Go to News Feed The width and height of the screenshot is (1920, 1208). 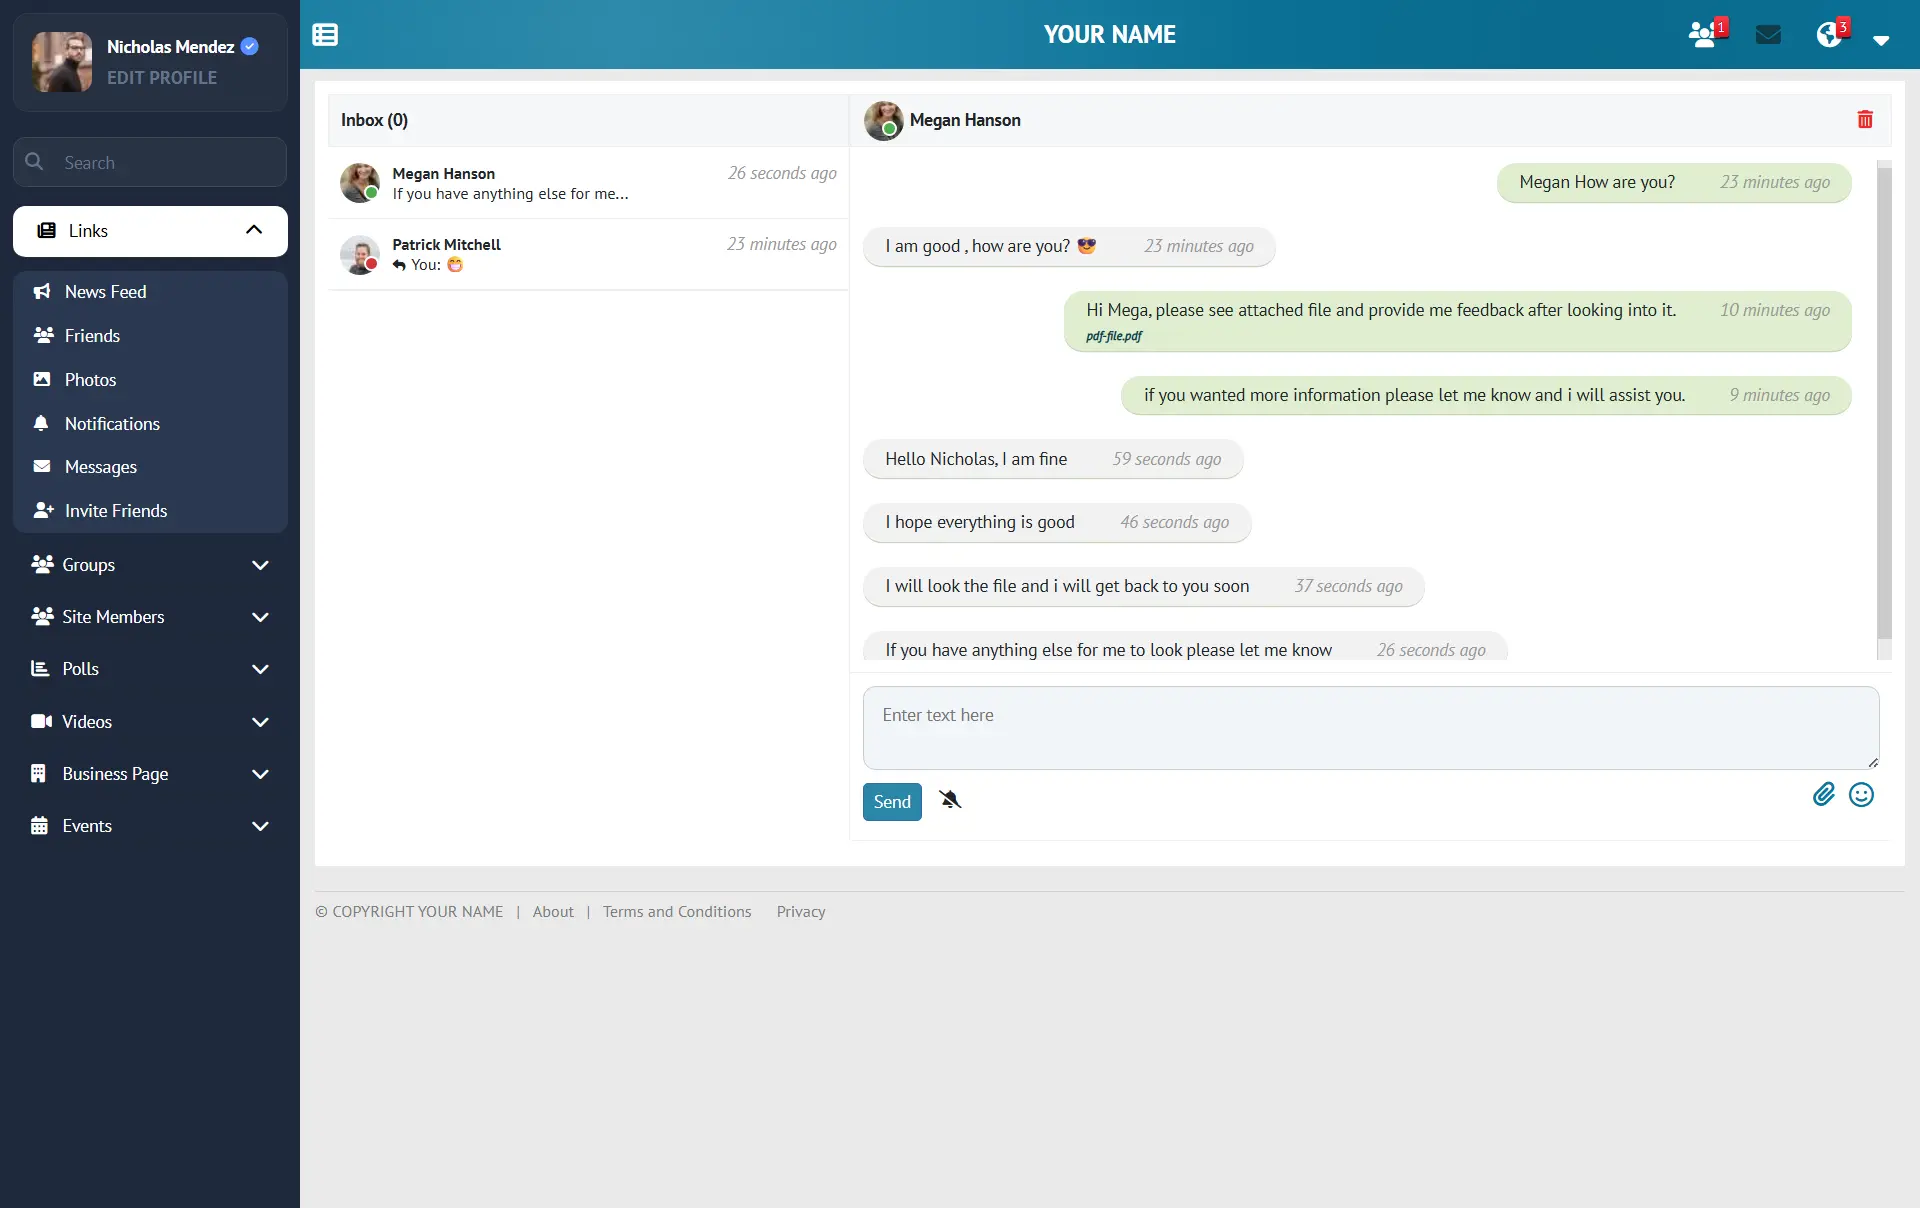click(105, 292)
